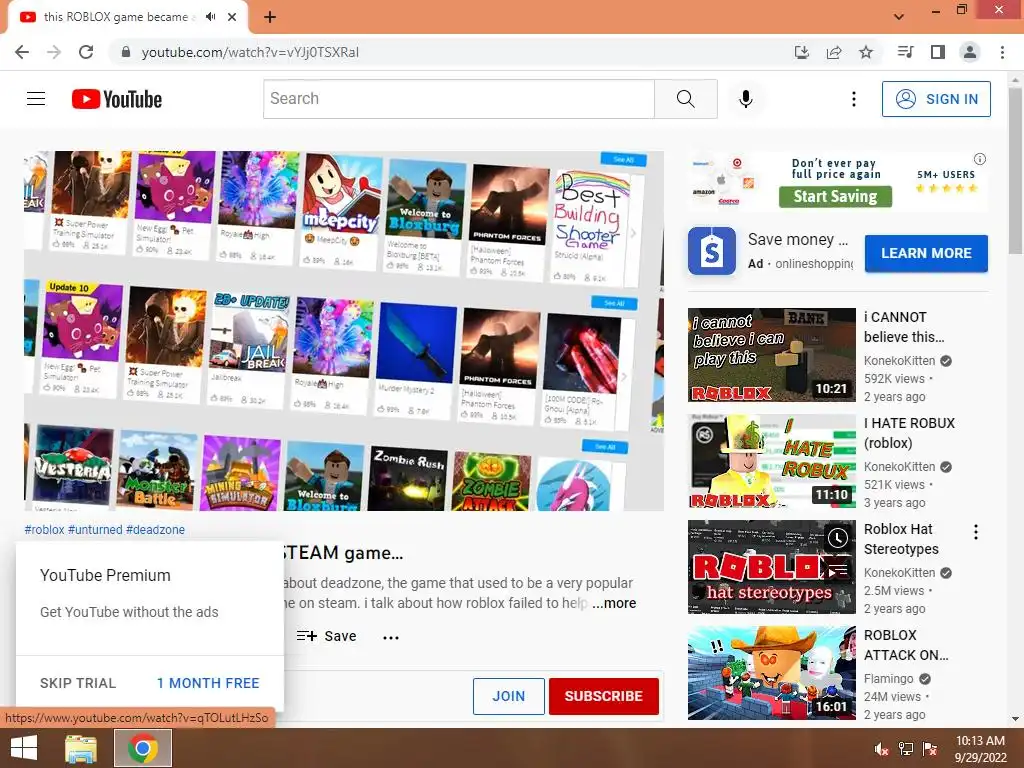The image size is (1024, 768).
Task: Expand description with ...more
Action: pyautogui.click(x=614, y=603)
